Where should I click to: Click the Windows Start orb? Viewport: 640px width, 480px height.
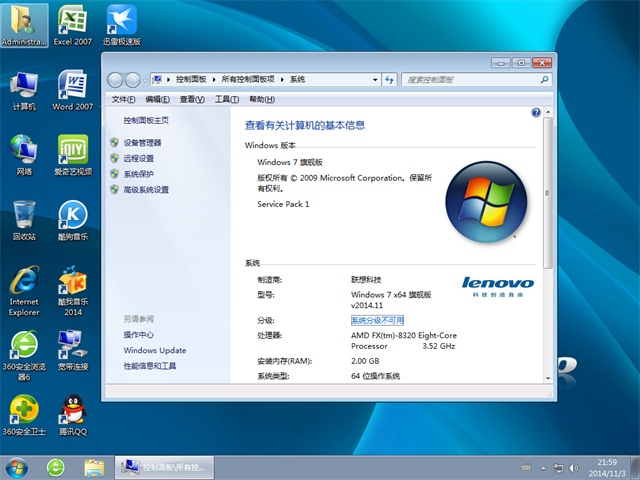(x=17, y=466)
